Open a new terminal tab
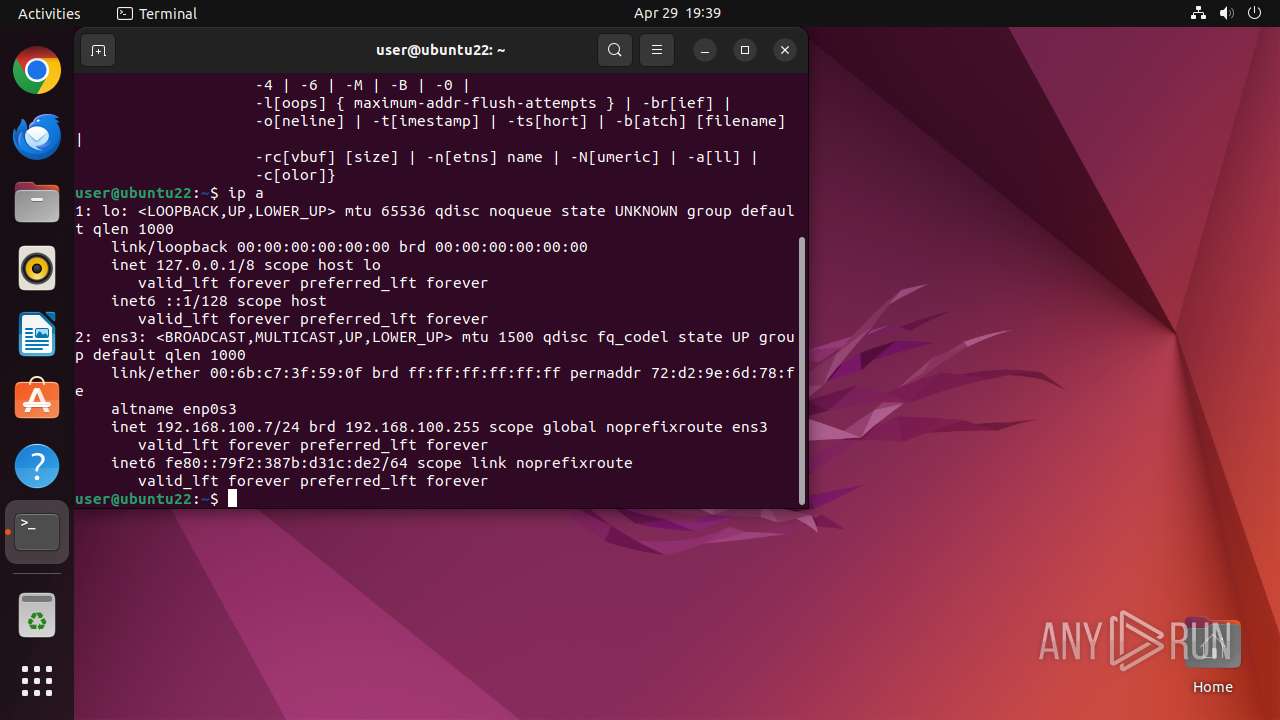This screenshot has height=720, width=1280. [x=98, y=50]
